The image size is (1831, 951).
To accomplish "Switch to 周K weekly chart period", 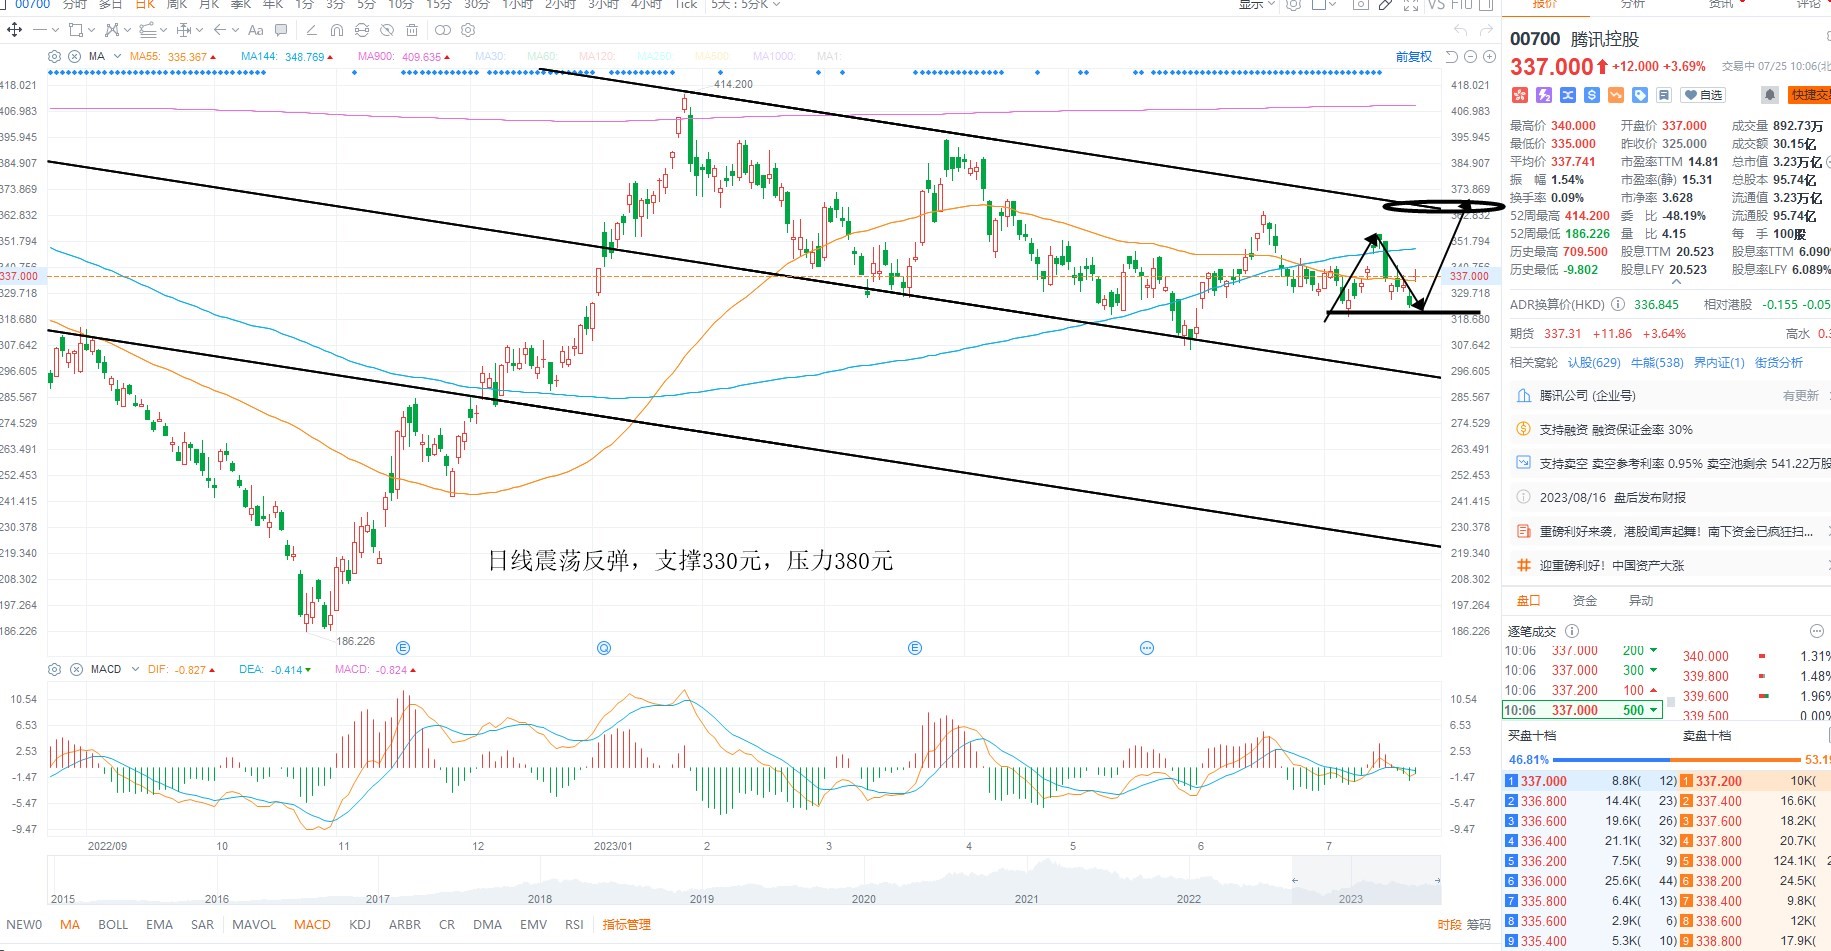I will point(177,4).
